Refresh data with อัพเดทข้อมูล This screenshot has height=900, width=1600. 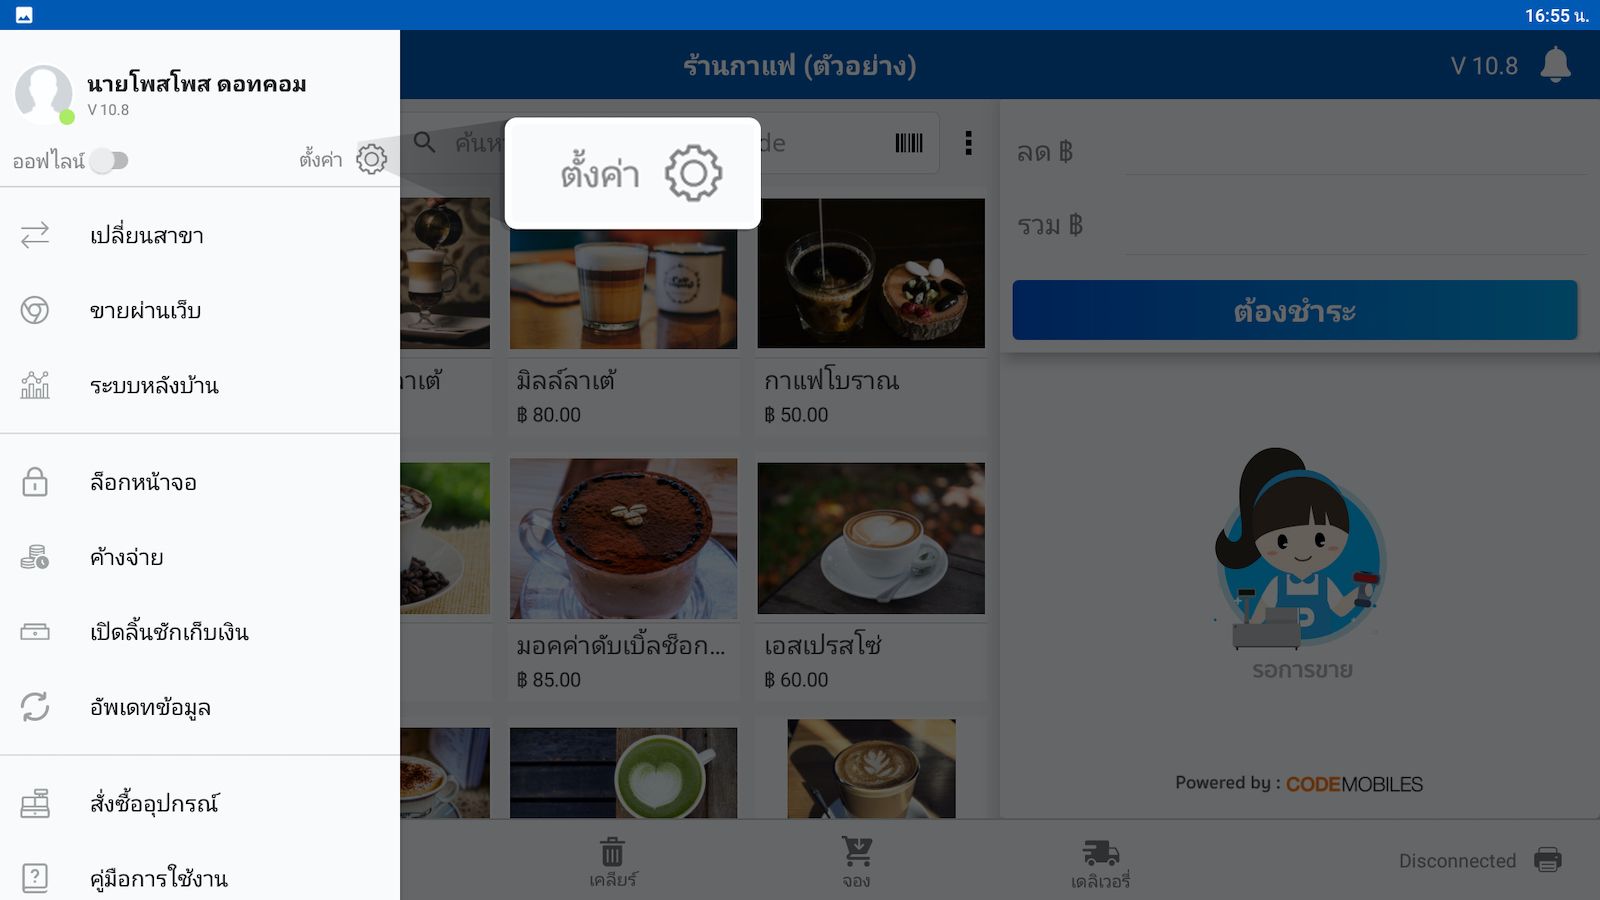(200, 707)
